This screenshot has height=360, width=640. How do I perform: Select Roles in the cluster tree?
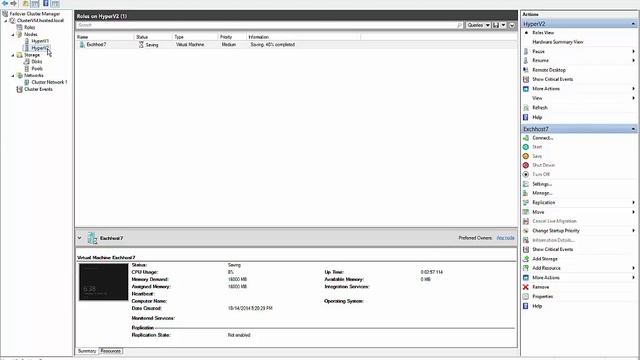[x=30, y=27]
